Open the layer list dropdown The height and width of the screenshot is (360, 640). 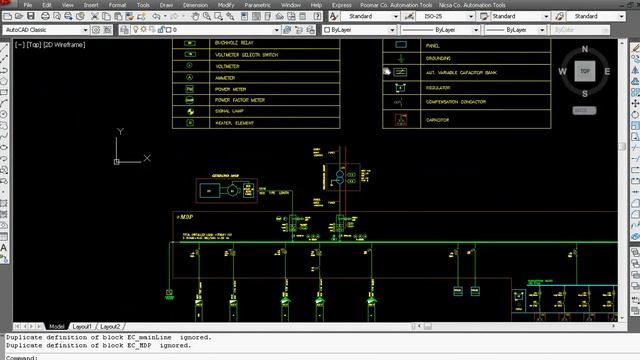(276, 30)
